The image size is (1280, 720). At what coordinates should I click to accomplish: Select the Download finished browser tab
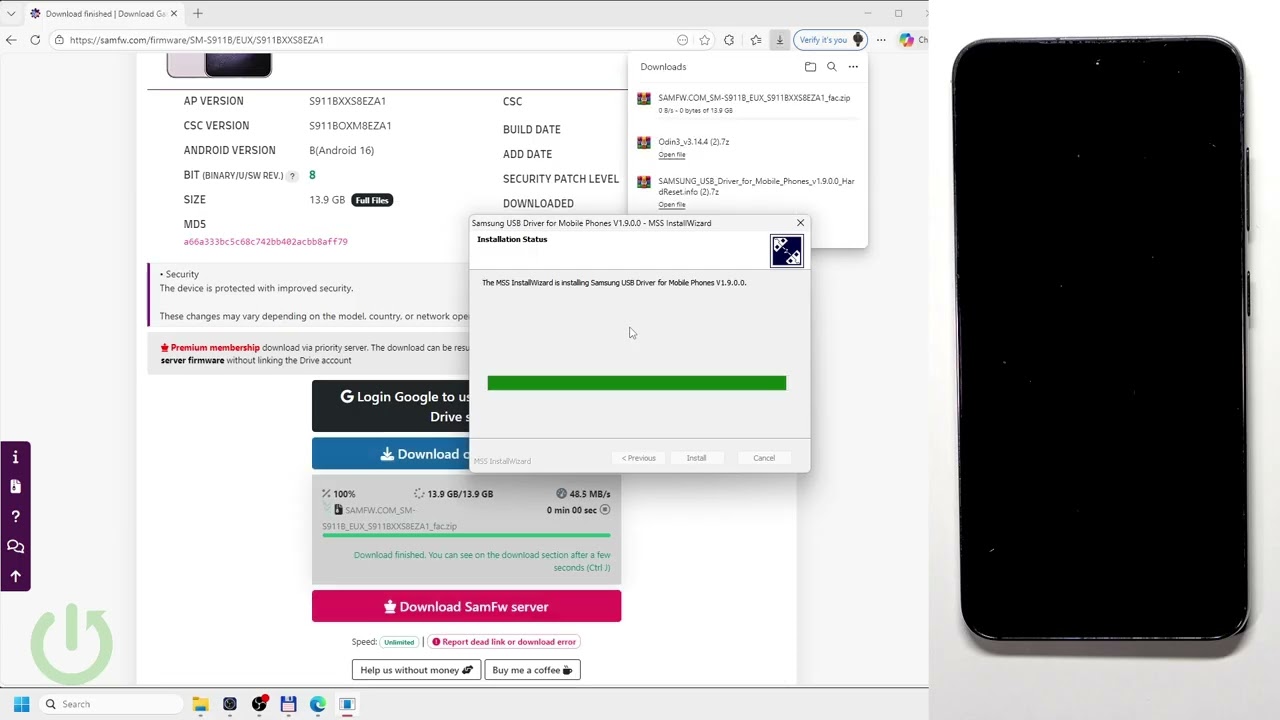pyautogui.click(x=102, y=14)
